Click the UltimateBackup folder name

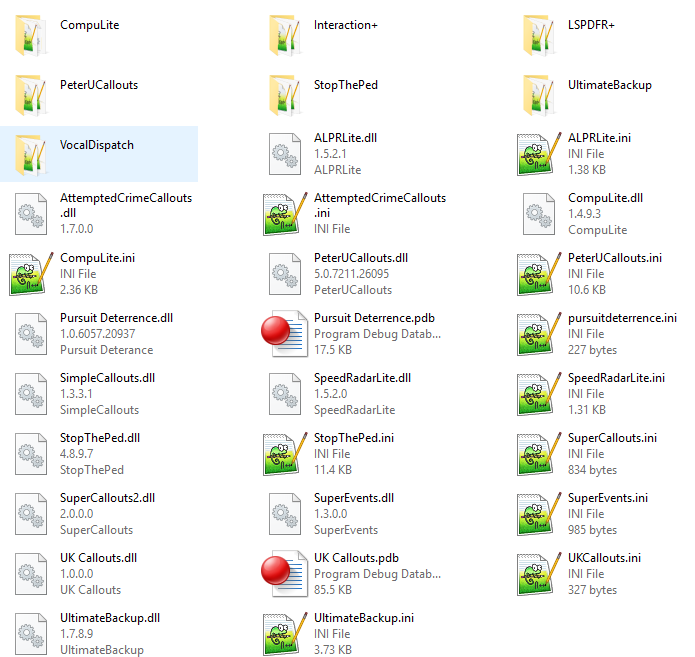tap(610, 85)
